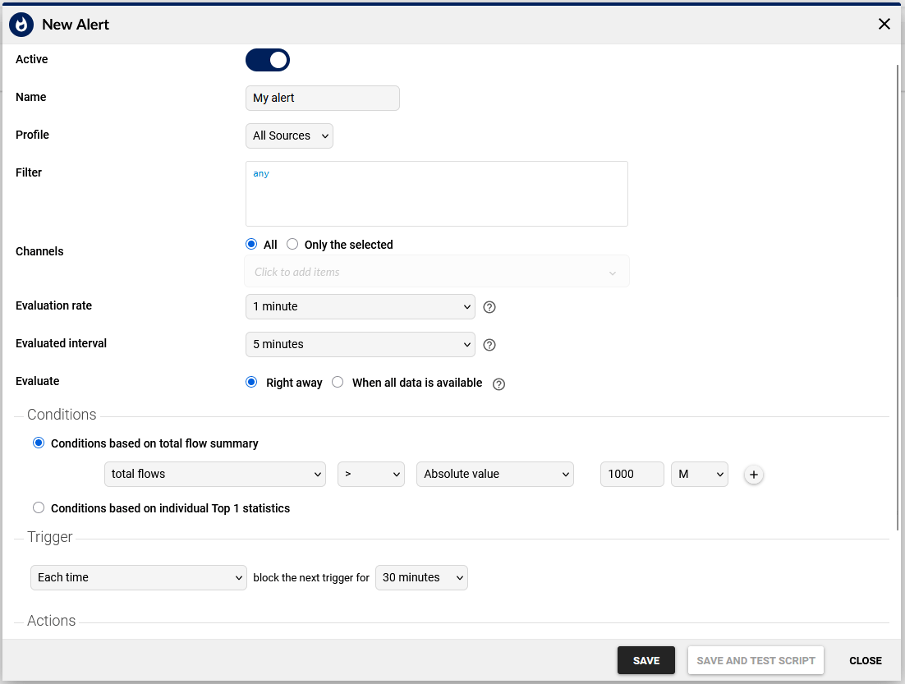Open the Evaluation rate help icon
The width and height of the screenshot is (906, 684).
pos(489,307)
